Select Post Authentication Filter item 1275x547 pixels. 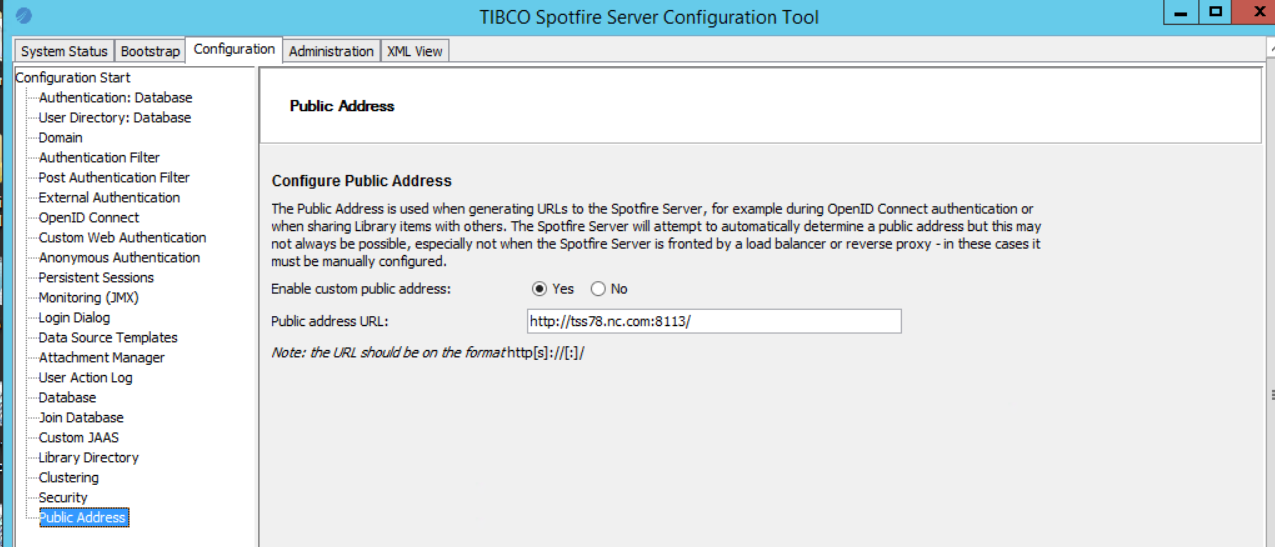(114, 178)
